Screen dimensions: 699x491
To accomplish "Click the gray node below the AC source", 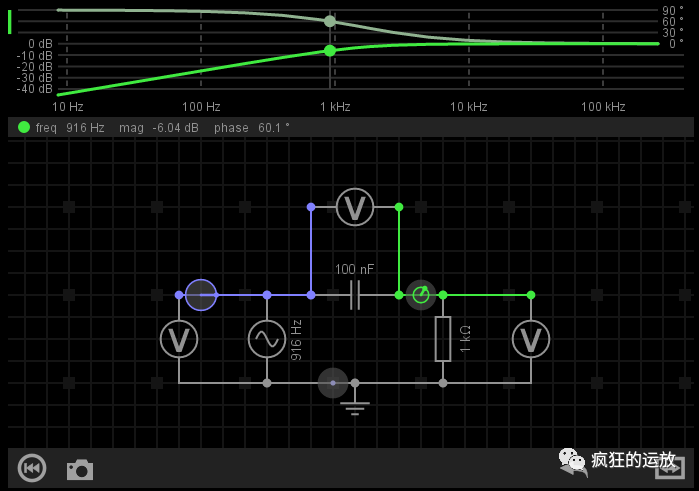I will 267,383.
